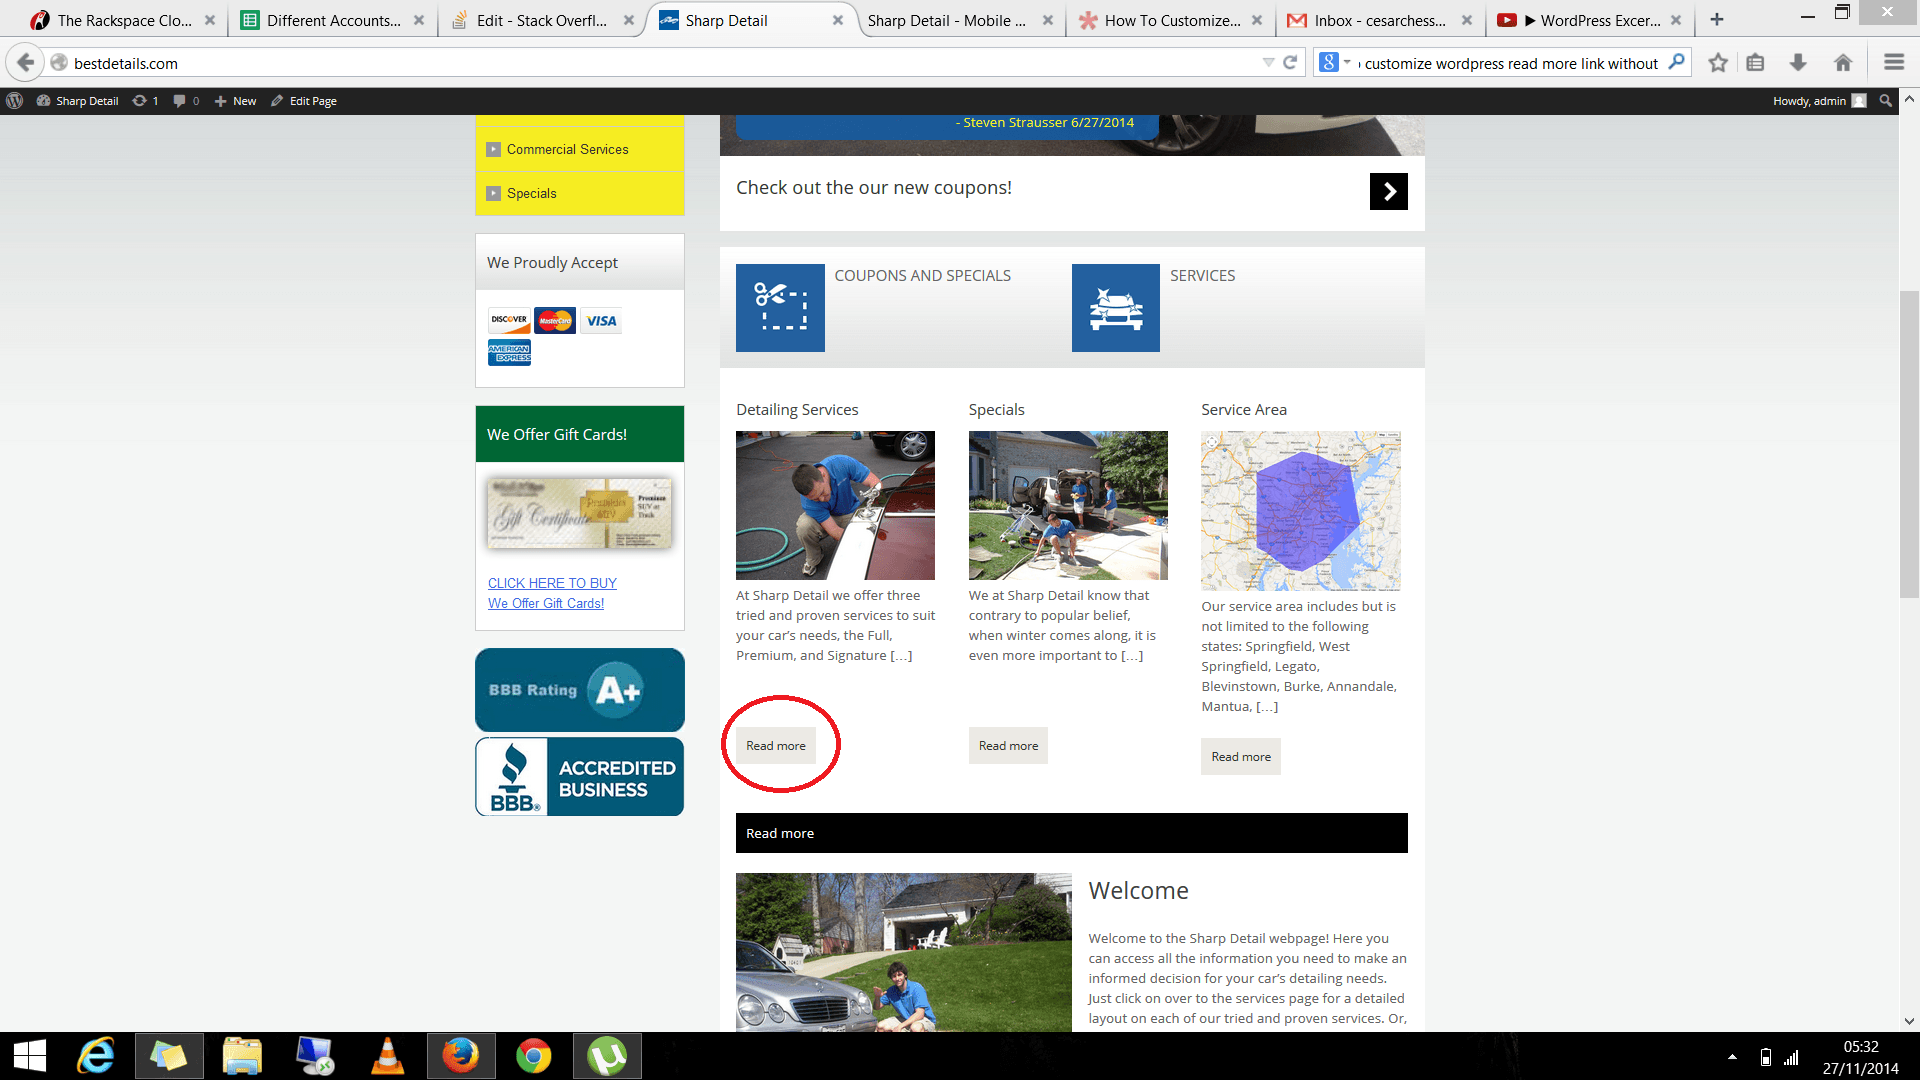Click Read more under Detailing Services

pos(775,746)
